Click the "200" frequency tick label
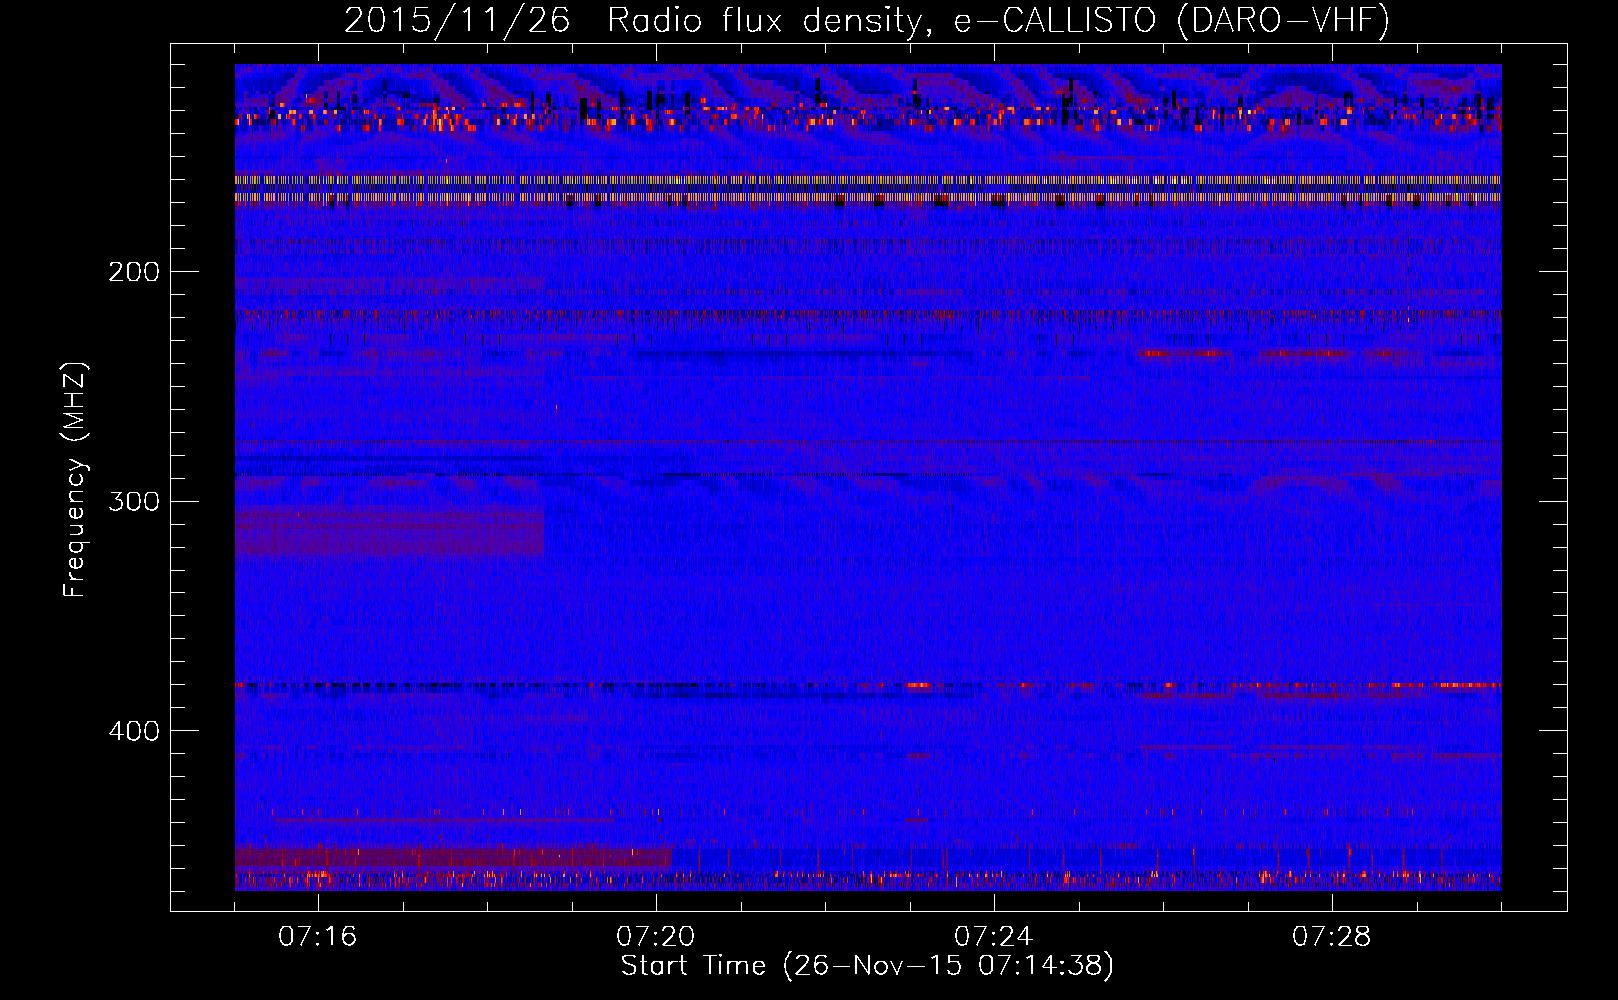The image size is (1618, 1000). click(x=134, y=272)
